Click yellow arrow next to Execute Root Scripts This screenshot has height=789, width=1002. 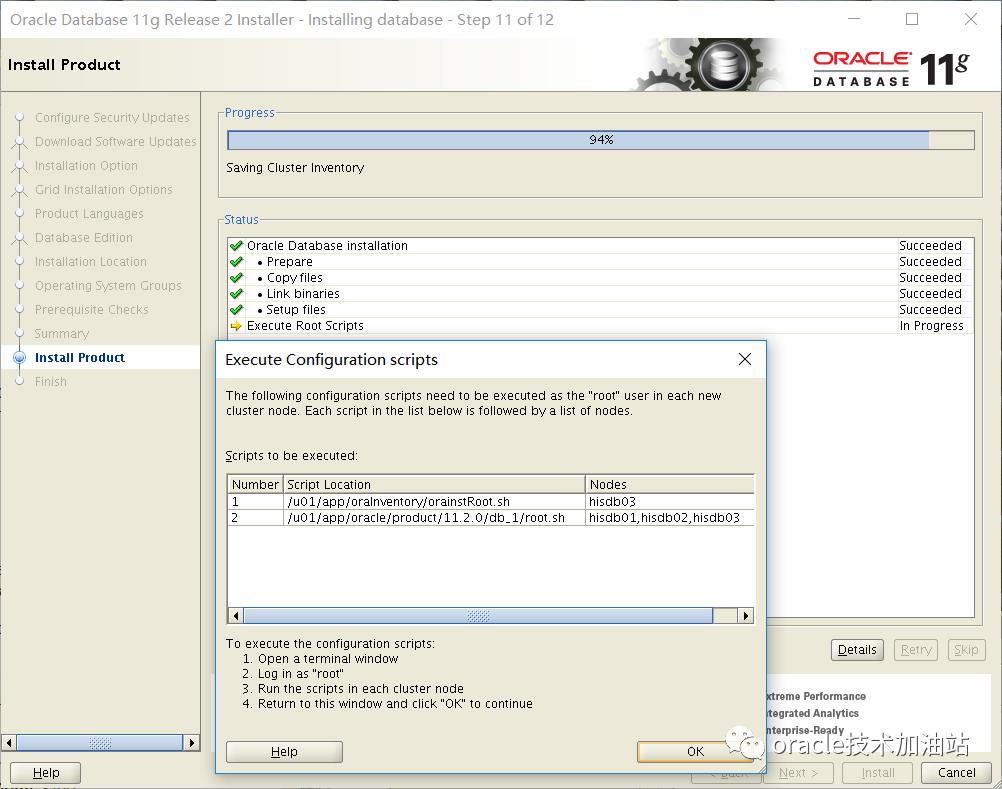click(x=236, y=326)
